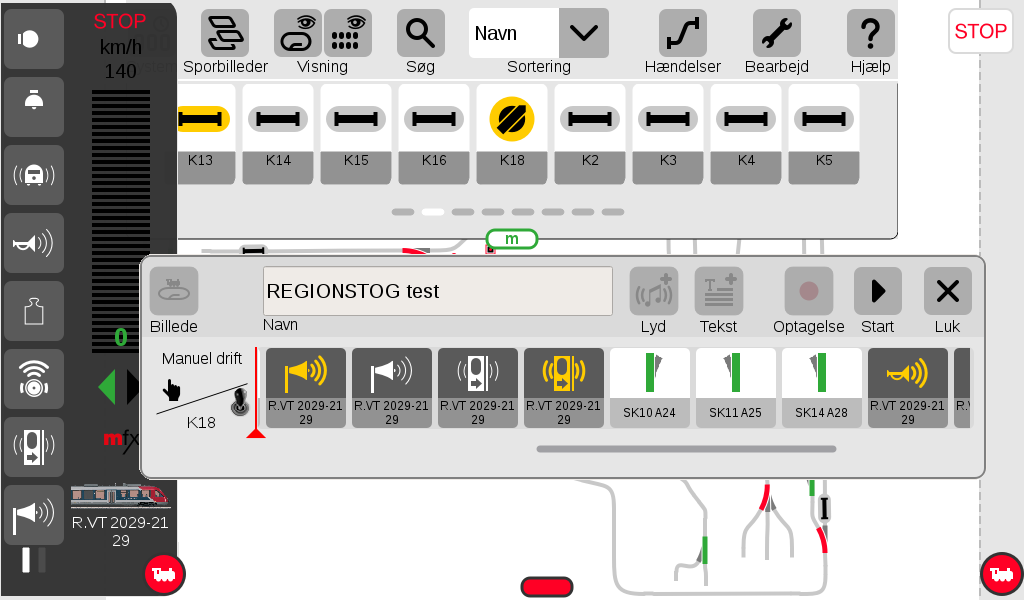1024x600 pixels.
Task: Close event editor with Luk
Action: [x=948, y=291]
